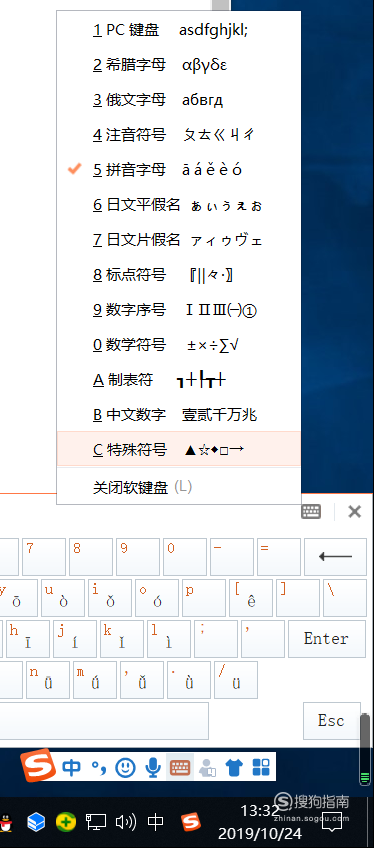
Task: Open the Sogou account login icon
Action: [207, 767]
